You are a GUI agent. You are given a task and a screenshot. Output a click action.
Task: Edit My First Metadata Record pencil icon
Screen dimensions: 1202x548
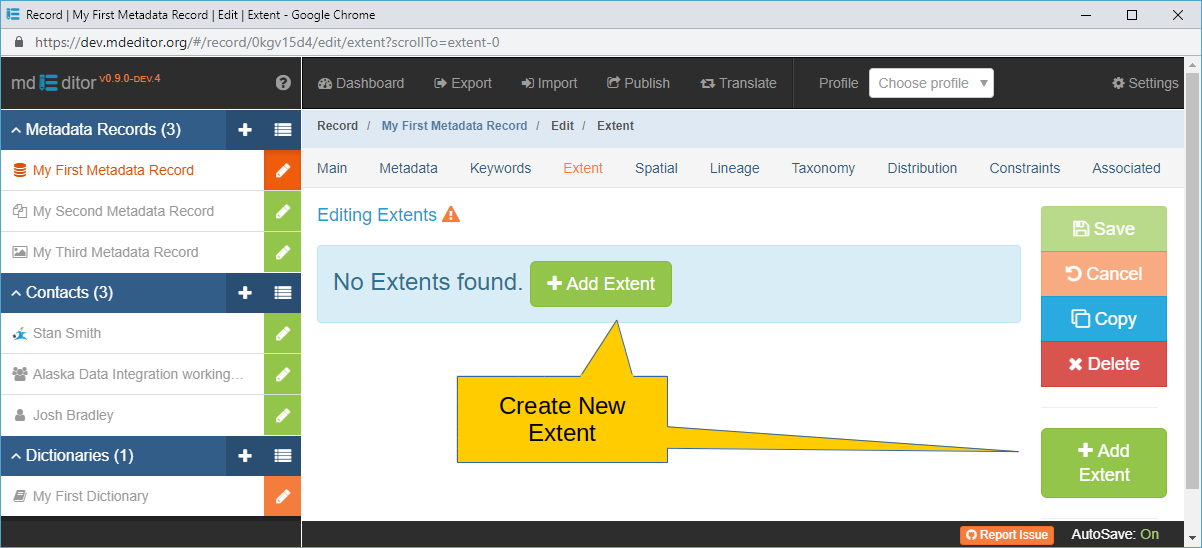click(282, 170)
